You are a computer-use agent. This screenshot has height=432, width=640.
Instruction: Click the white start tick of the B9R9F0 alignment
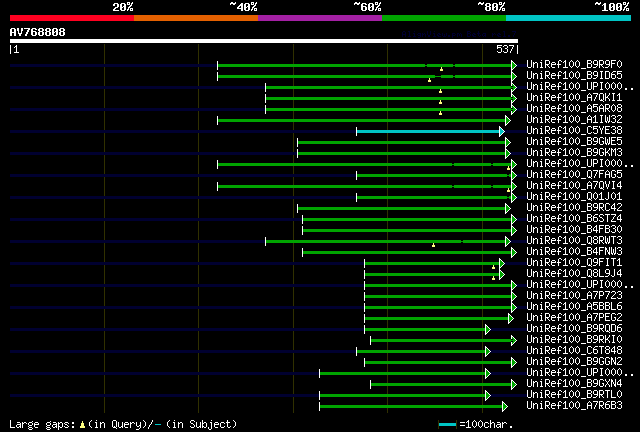click(218, 65)
